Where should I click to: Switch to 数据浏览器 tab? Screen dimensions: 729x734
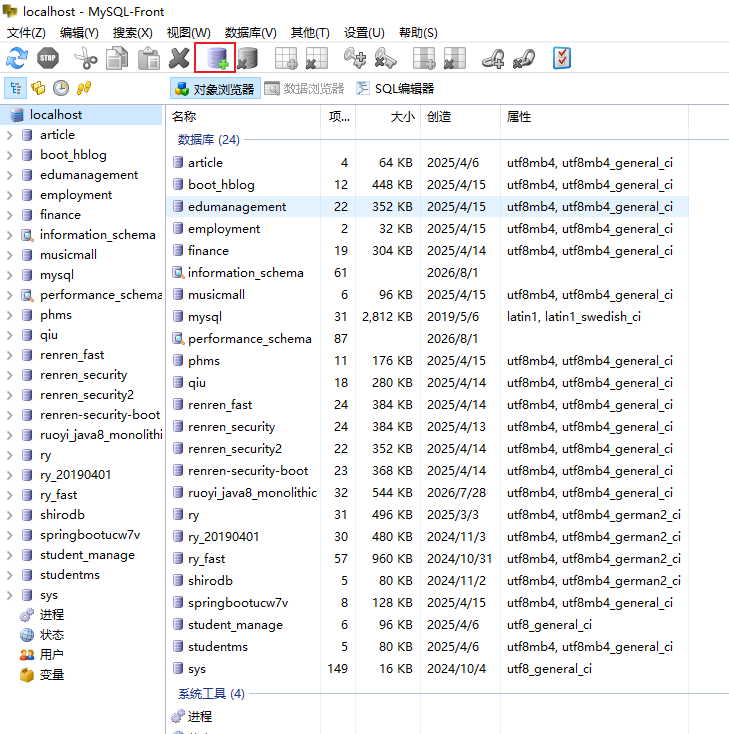[x=305, y=88]
